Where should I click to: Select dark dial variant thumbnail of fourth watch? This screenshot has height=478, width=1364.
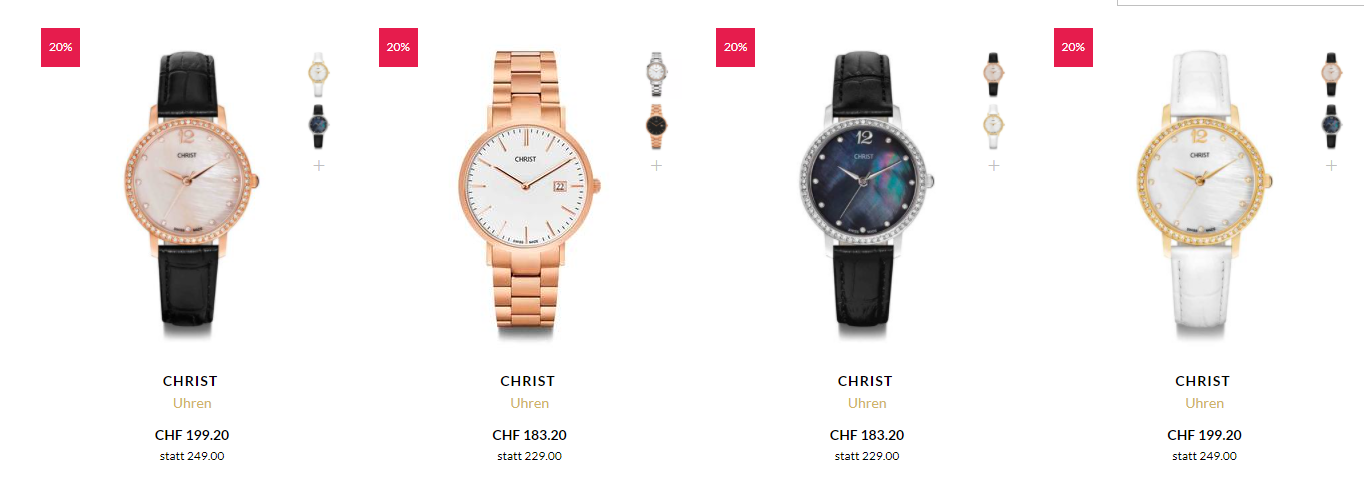point(1331,125)
